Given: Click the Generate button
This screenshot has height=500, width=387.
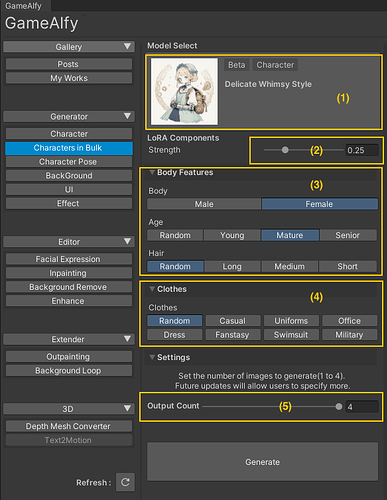Looking at the screenshot, I should click(x=263, y=462).
